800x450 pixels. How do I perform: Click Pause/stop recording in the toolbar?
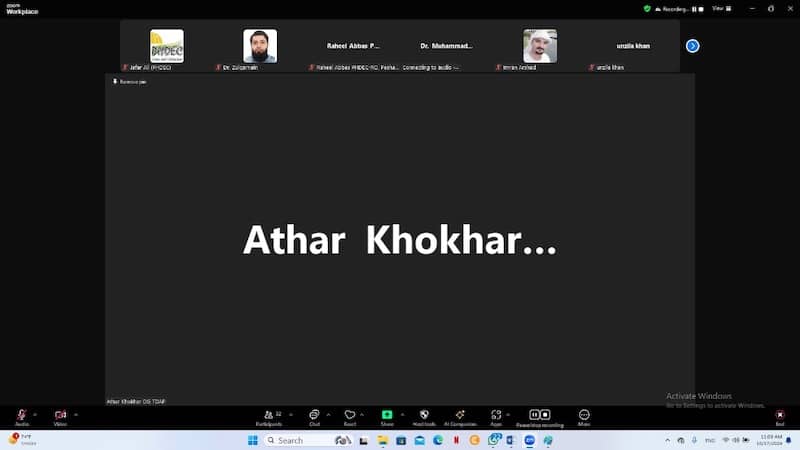click(539, 415)
